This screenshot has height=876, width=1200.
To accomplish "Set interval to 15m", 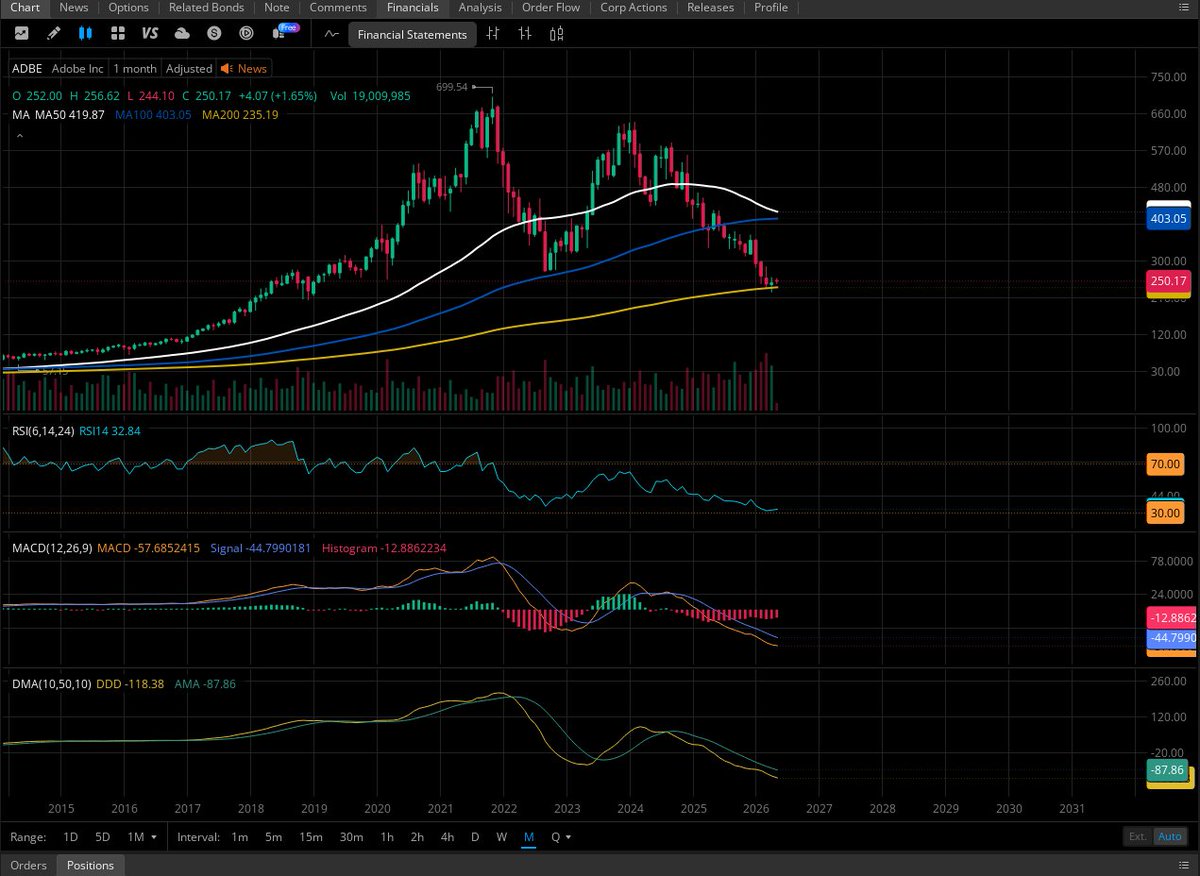I will (x=310, y=836).
